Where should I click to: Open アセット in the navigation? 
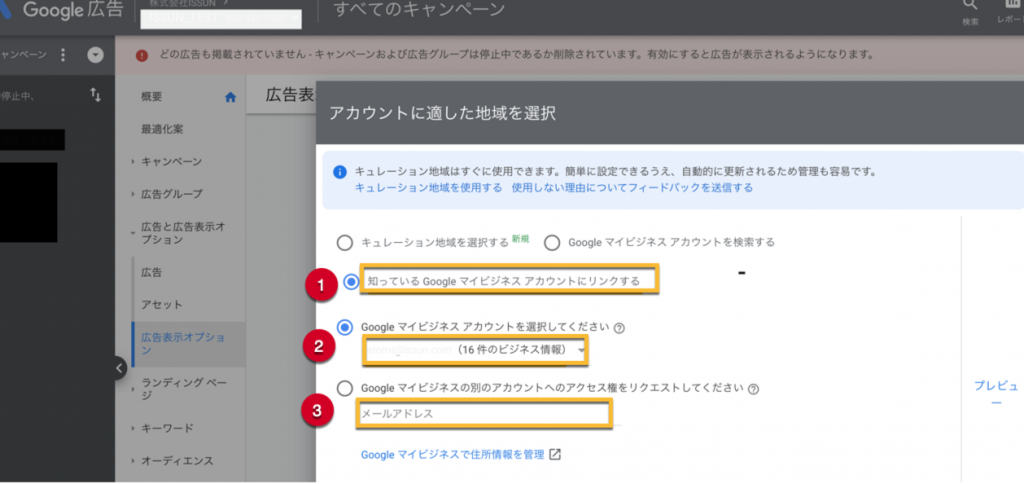pos(162,305)
